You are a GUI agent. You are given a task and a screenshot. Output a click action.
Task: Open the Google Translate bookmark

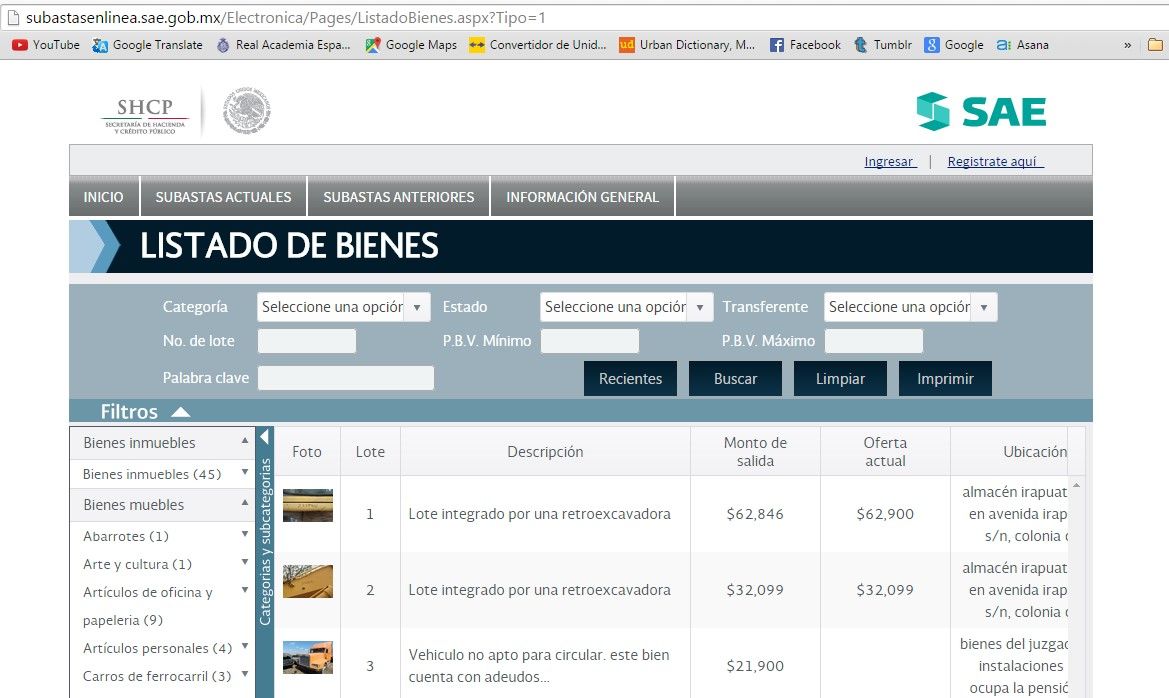tap(147, 45)
